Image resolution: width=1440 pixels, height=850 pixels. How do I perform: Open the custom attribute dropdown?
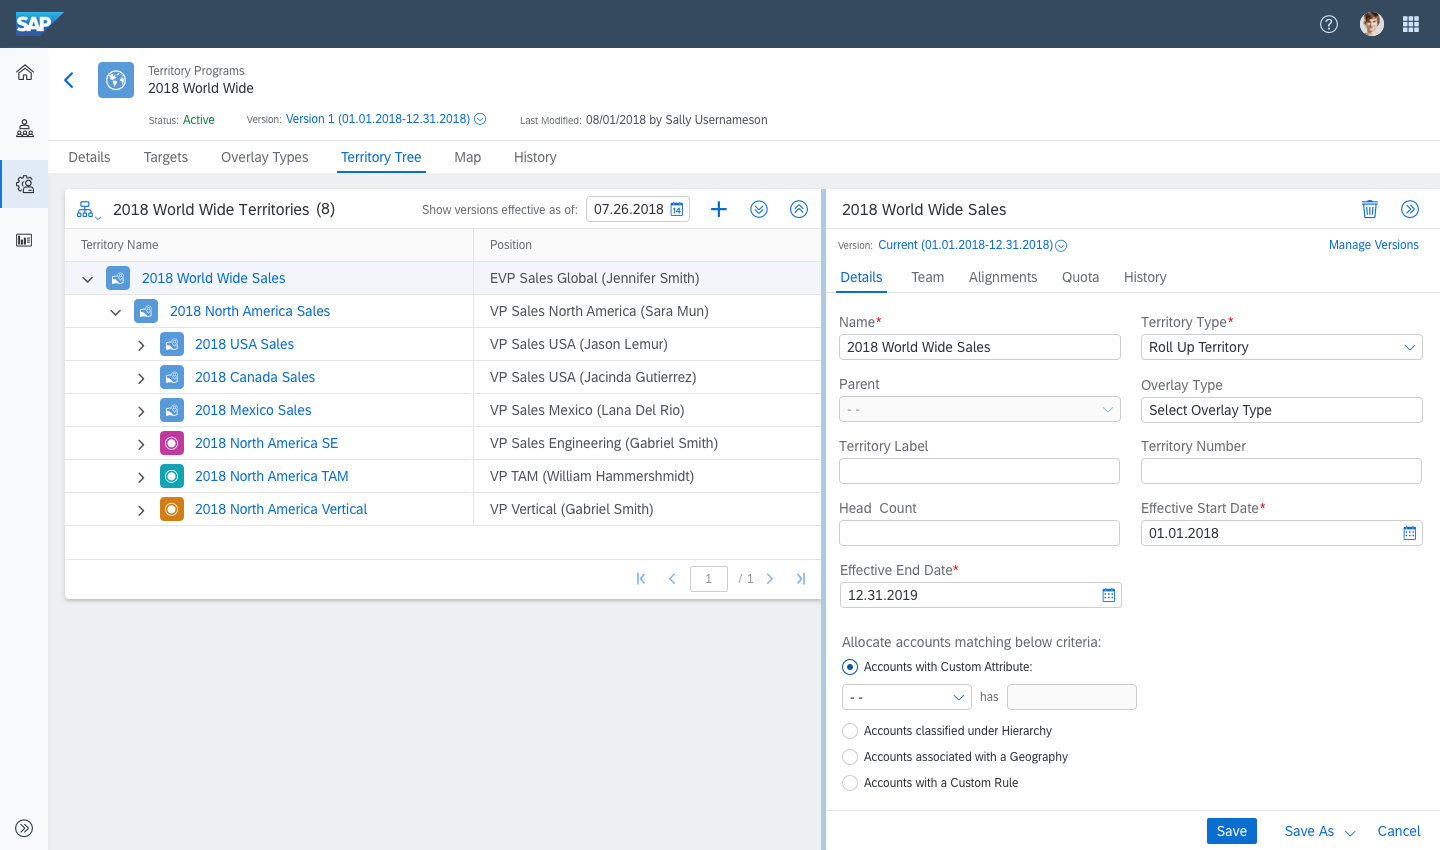click(x=906, y=697)
